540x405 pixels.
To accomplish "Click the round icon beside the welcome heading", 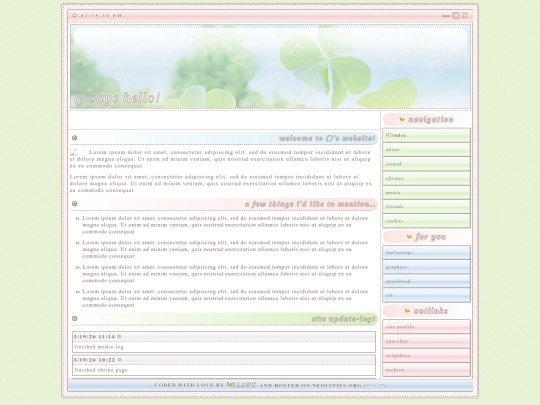I will (74, 138).
